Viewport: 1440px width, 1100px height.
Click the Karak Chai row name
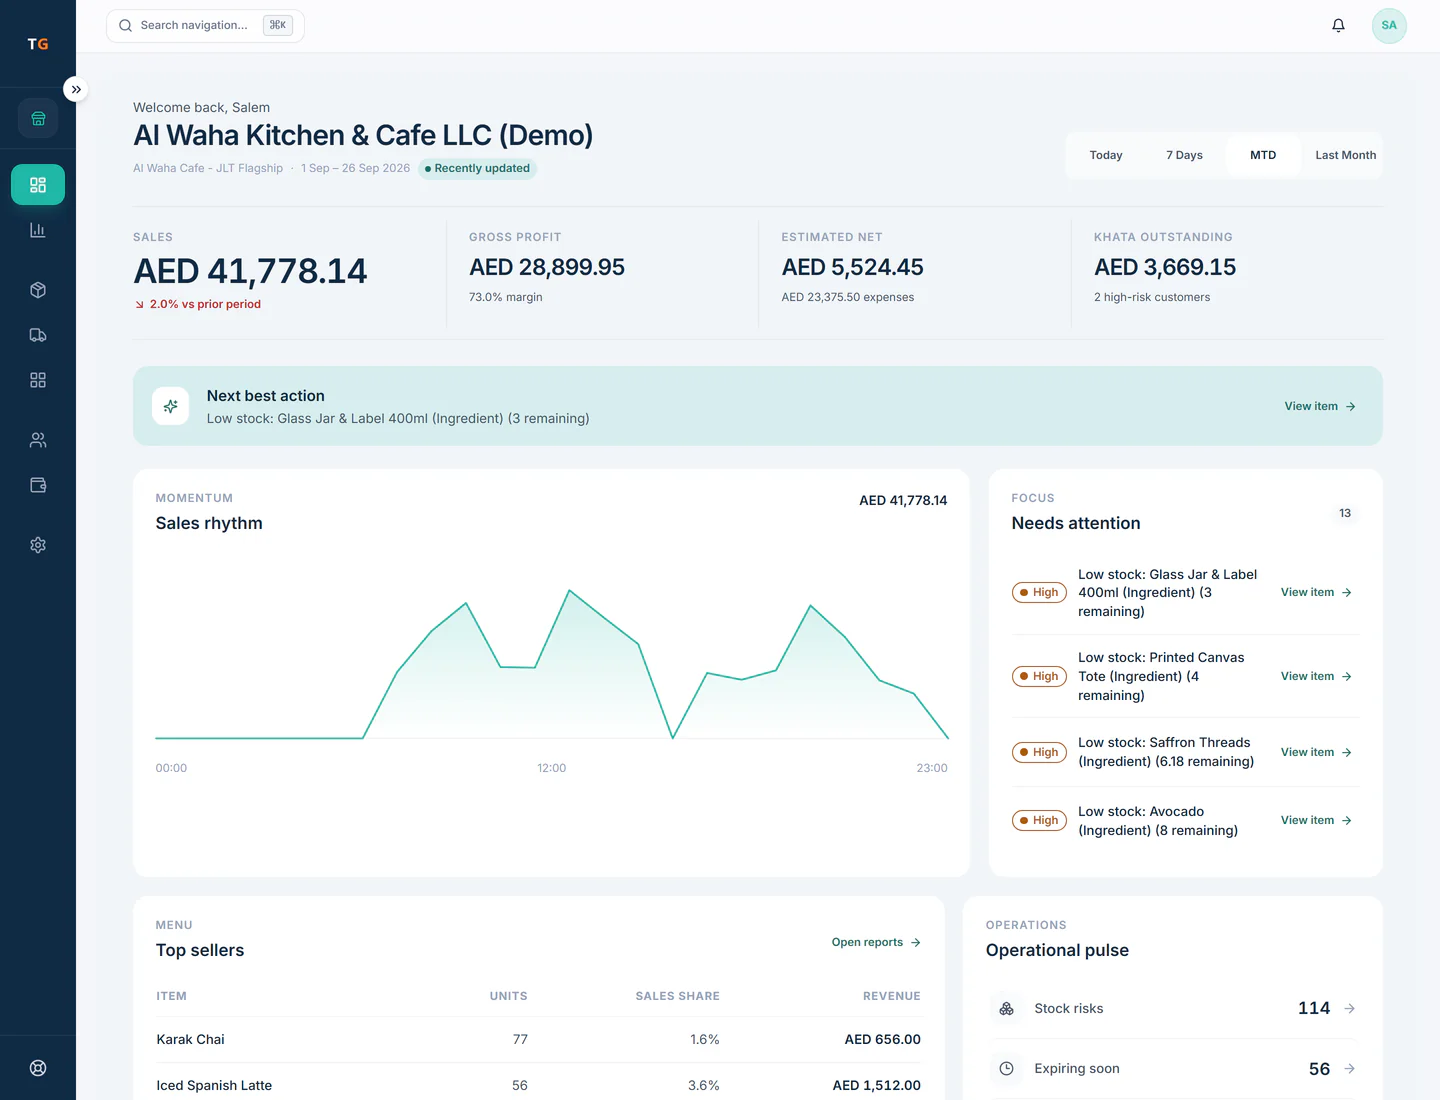[x=190, y=1039]
